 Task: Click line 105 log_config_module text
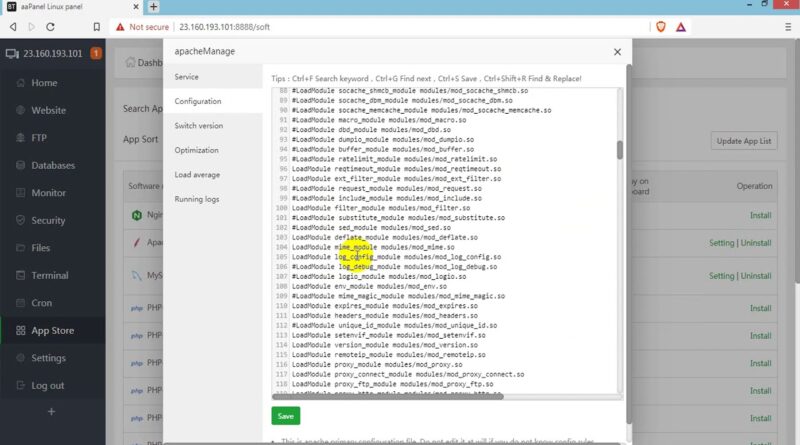(x=396, y=257)
